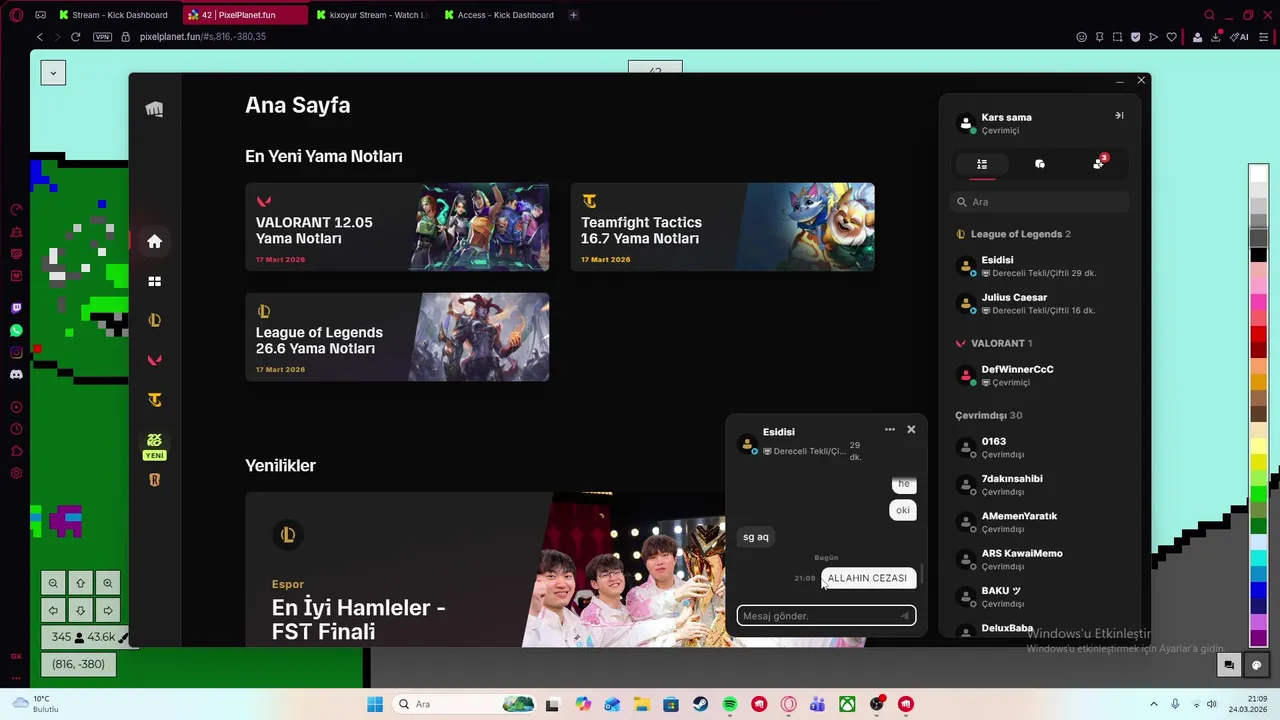Open VALORANT 12.05 Yama Notları card

tap(397, 227)
